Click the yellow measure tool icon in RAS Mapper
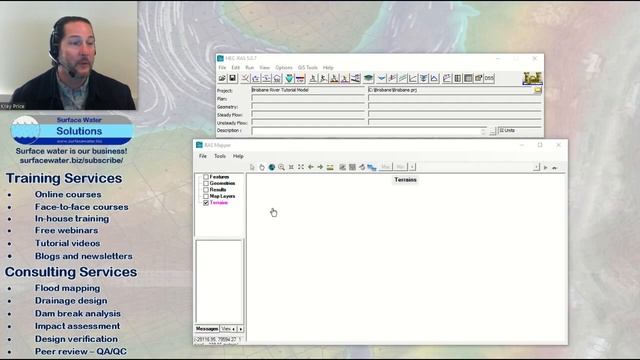This screenshot has height=360, width=640. click(x=330, y=167)
